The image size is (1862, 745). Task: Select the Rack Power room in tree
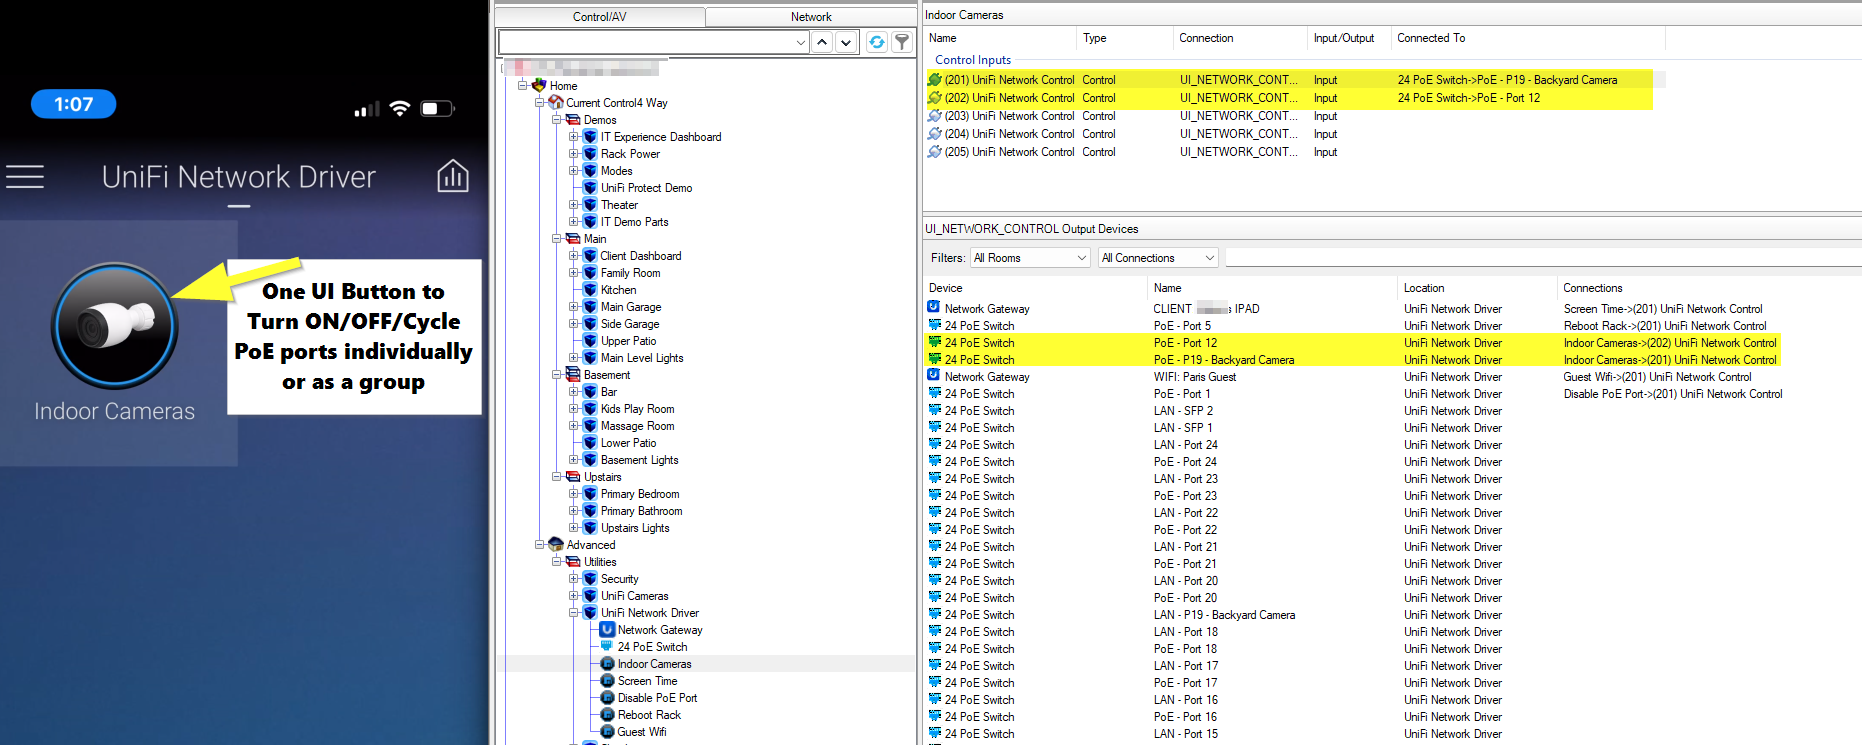pos(630,154)
